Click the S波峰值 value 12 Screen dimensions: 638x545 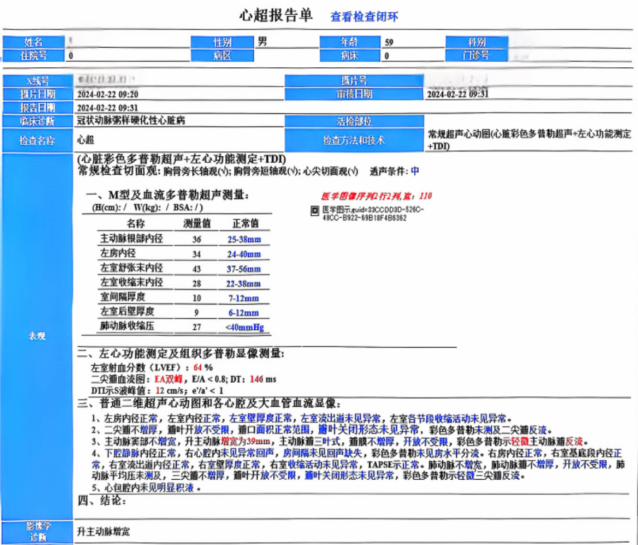coord(160,391)
